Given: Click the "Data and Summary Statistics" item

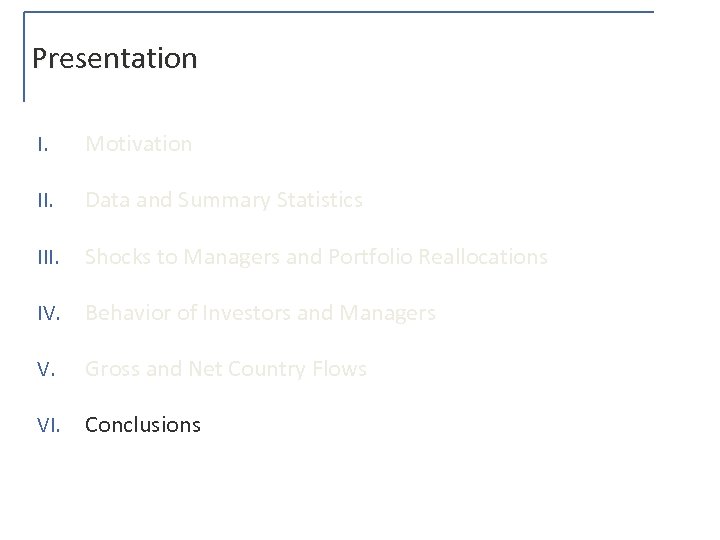Looking at the screenshot, I should [x=223, y=200].
